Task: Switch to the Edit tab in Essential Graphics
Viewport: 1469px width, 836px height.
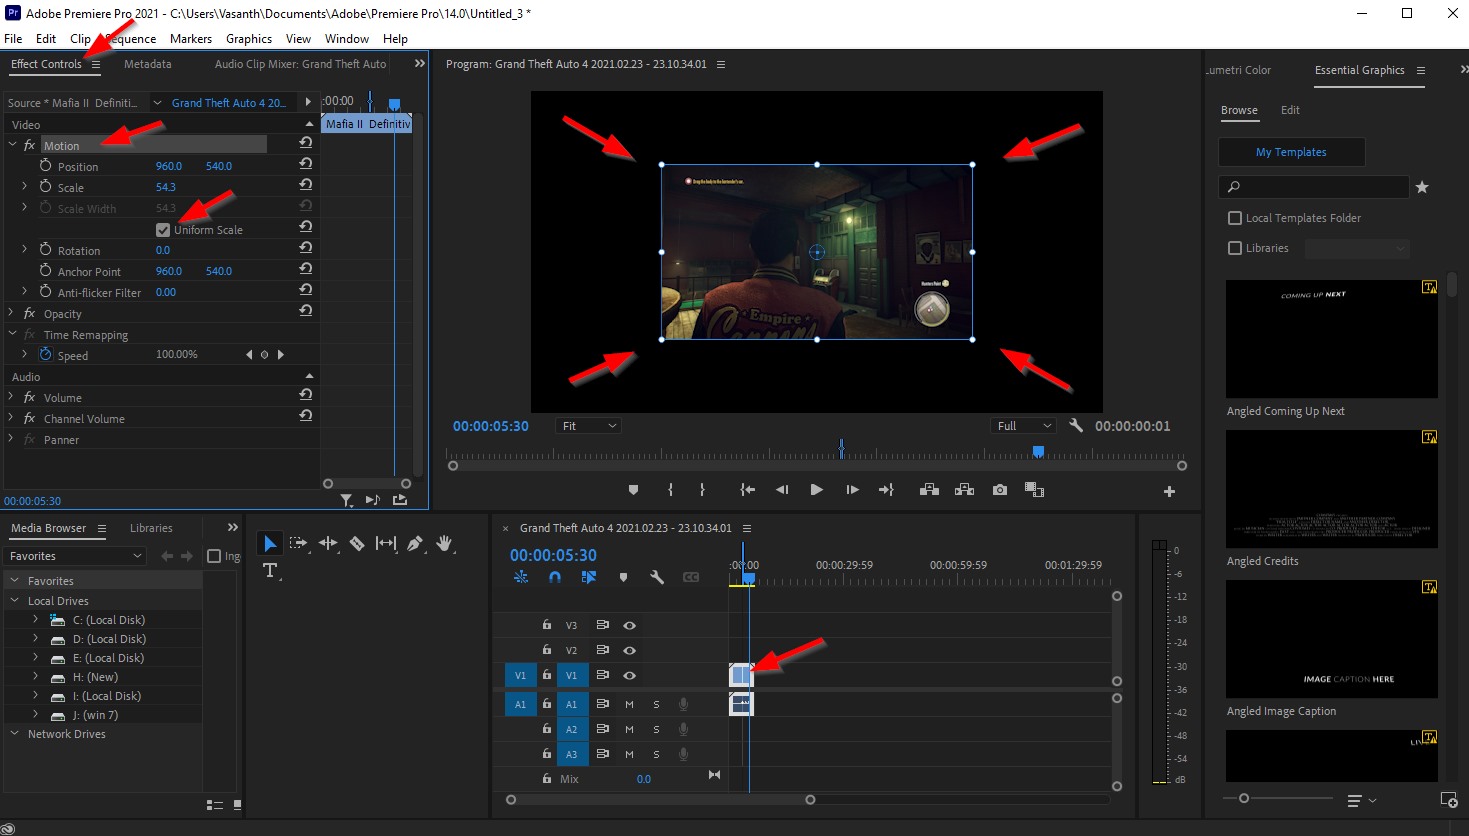Action: tap(1290, 110)
